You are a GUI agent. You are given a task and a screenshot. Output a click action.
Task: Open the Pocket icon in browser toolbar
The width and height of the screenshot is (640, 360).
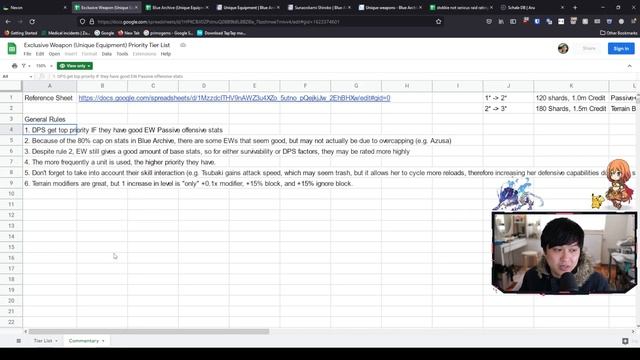click(x=489, y=21)
